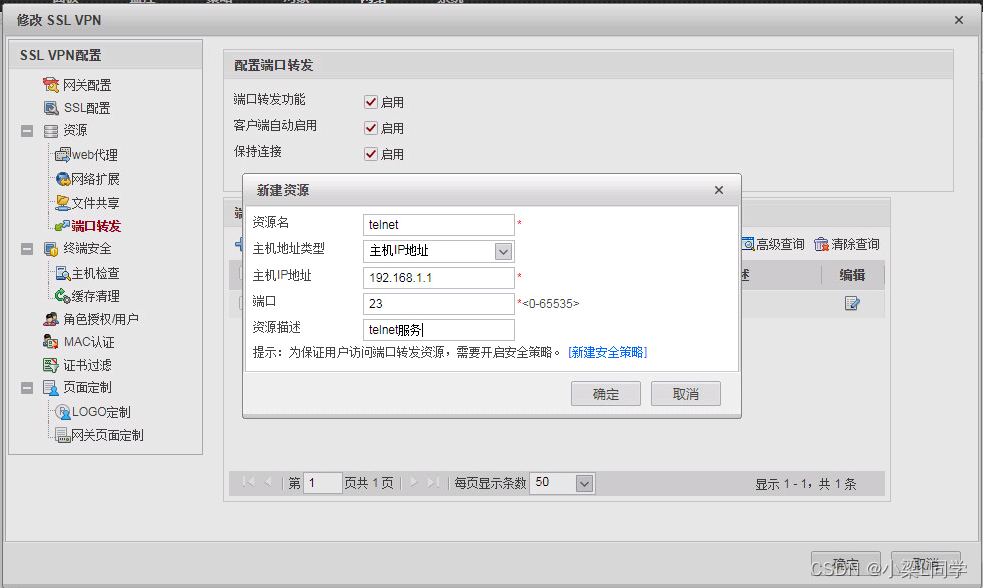This screenshot has height=588, width=983.
Task: Select the 终端安全 shield icon
Action: tap(51, 249)
